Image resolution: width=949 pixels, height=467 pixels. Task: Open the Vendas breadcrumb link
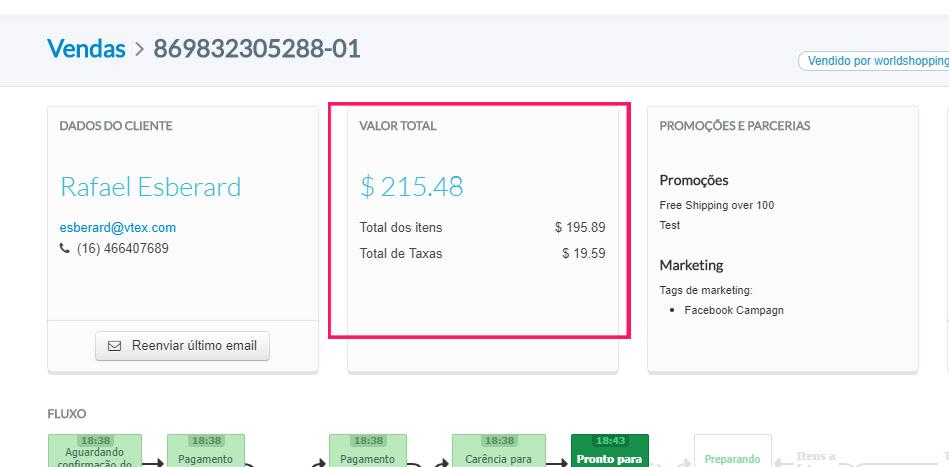tap(86, 48)
